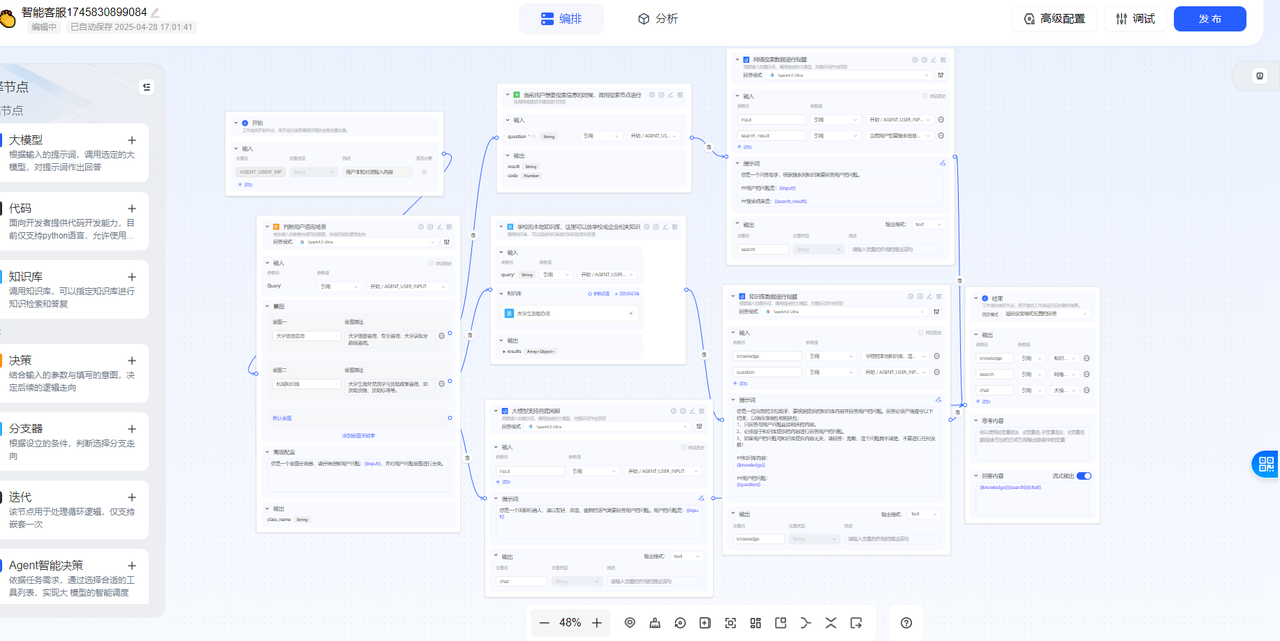Click 添加 under 输入 in the 开始 node
This screenshot has height=641, width=1280.
pos(245,185)
